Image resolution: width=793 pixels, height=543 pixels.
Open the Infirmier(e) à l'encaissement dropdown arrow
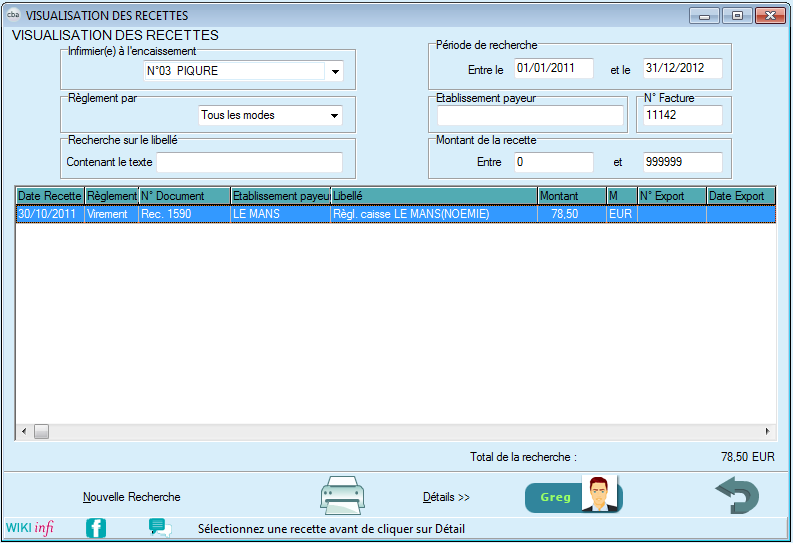335,71
